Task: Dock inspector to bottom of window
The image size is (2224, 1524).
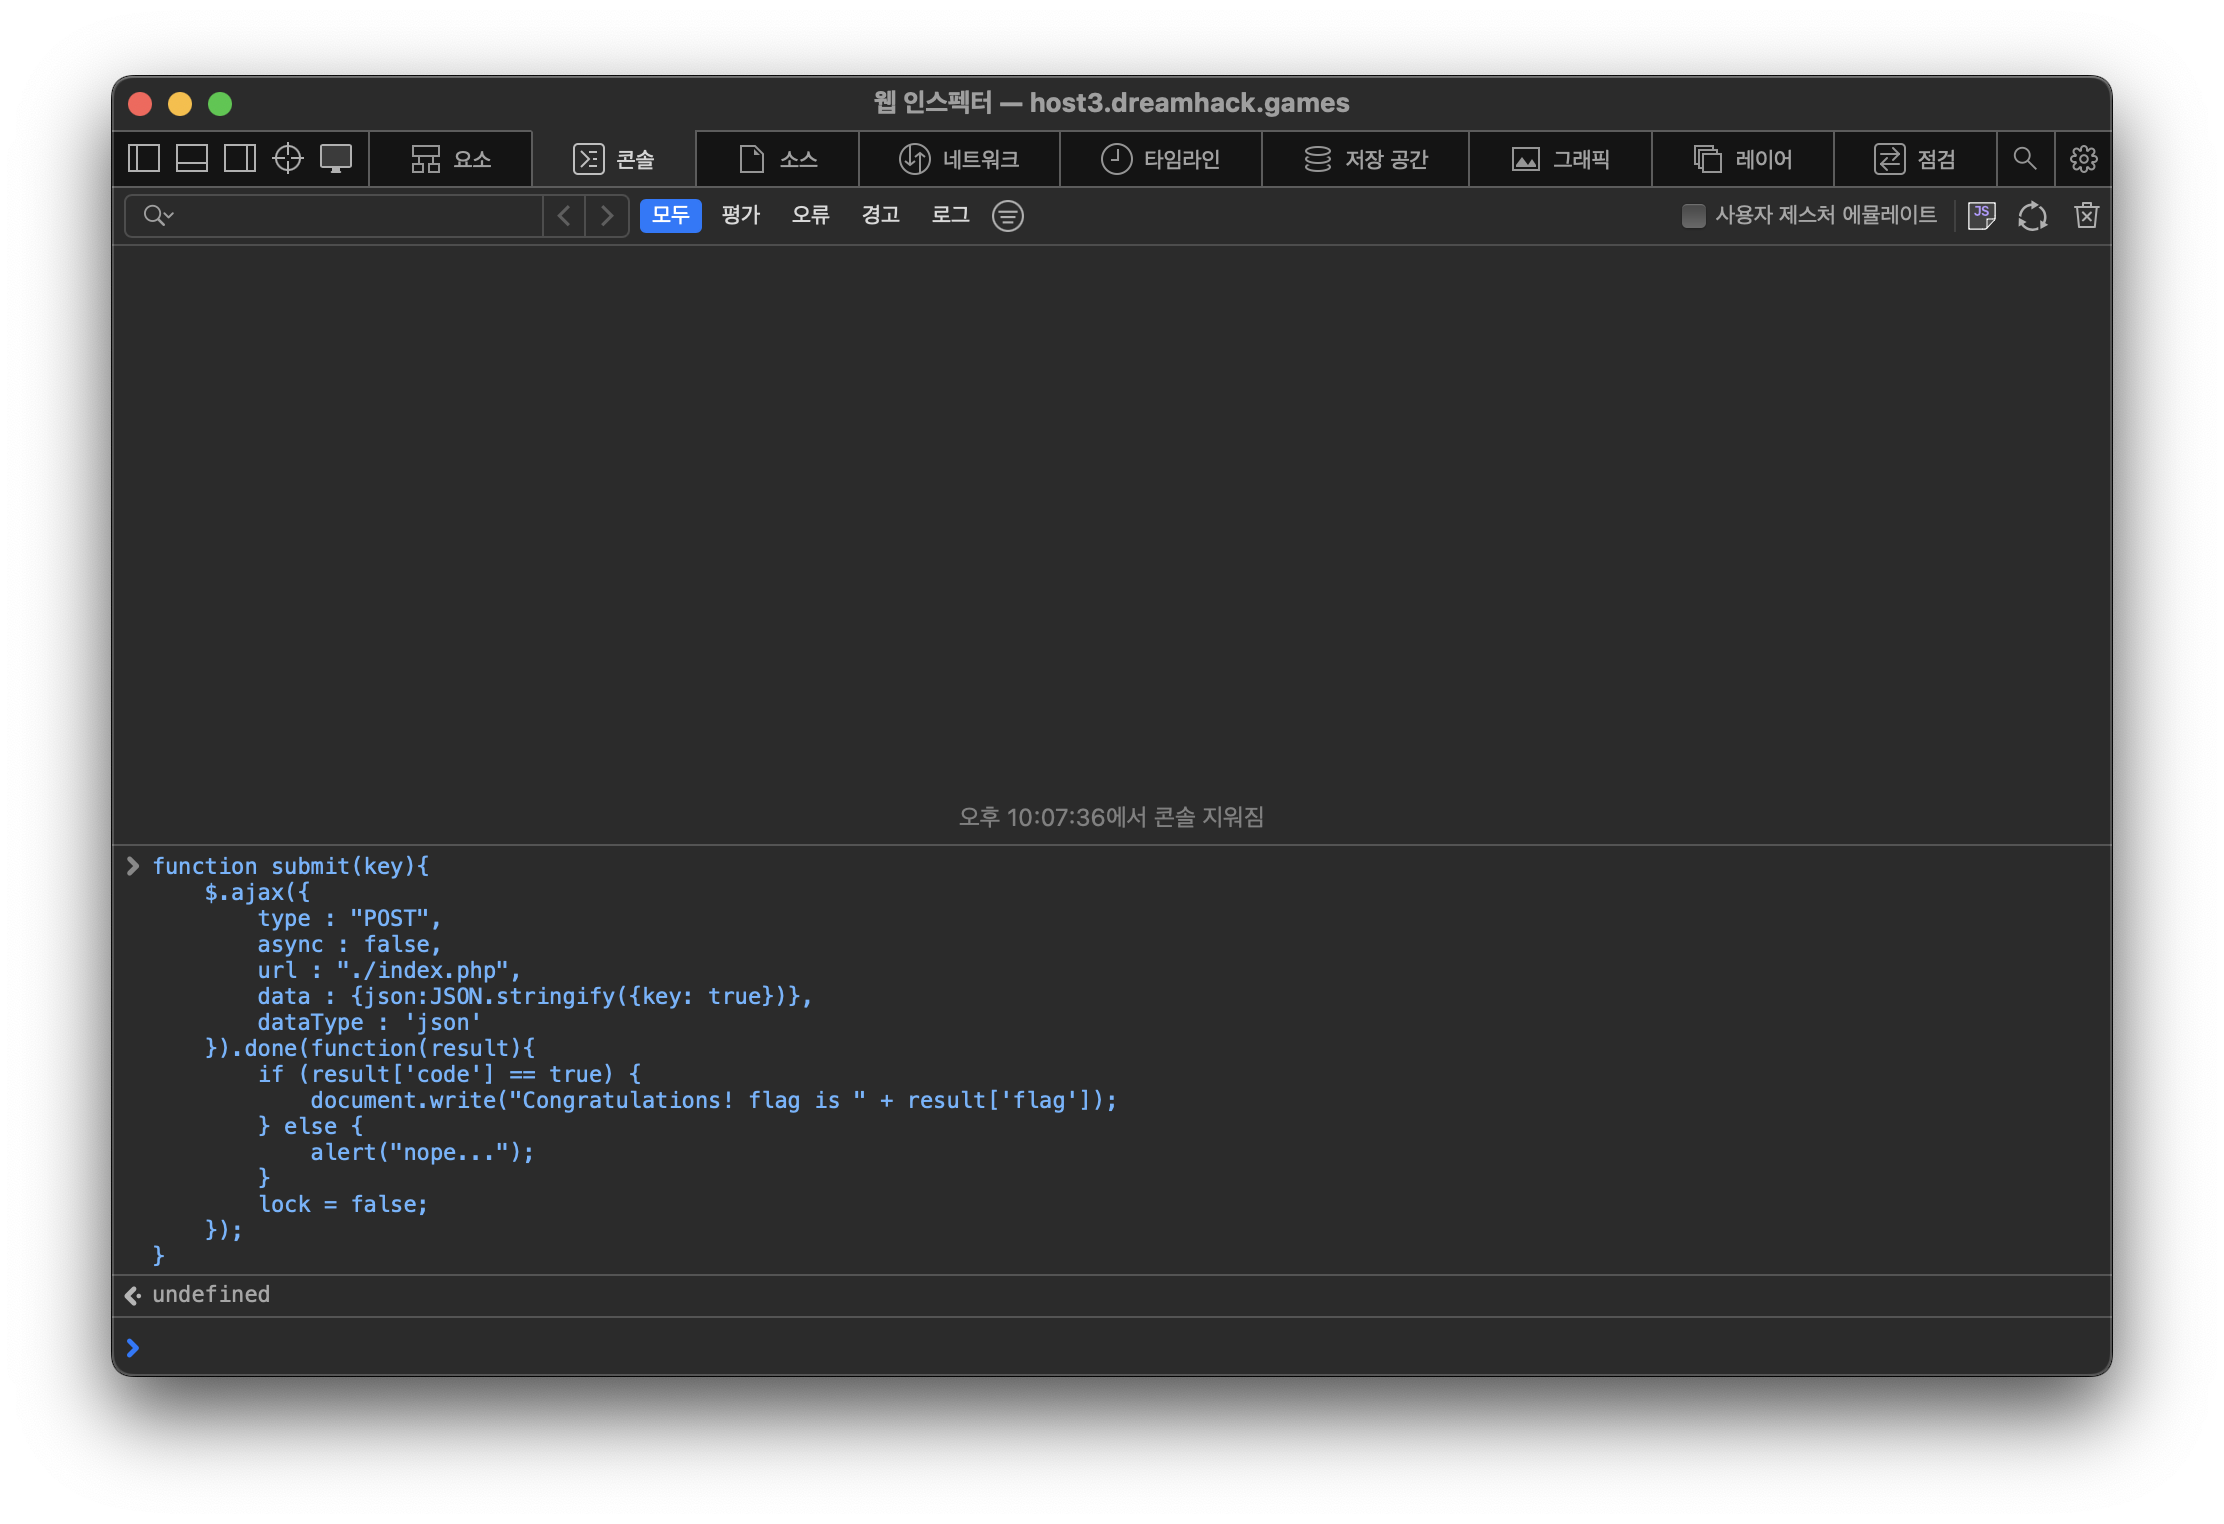Action: (x=192, y=158)
